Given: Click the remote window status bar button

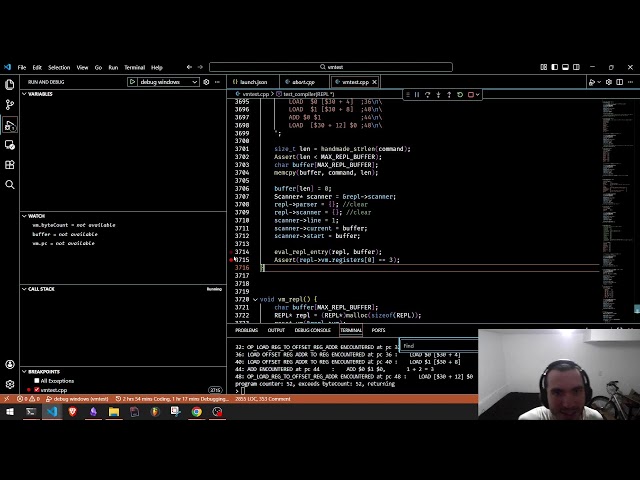Looking at the screenshot, I should pyautogui.click(x=7, y=399).
